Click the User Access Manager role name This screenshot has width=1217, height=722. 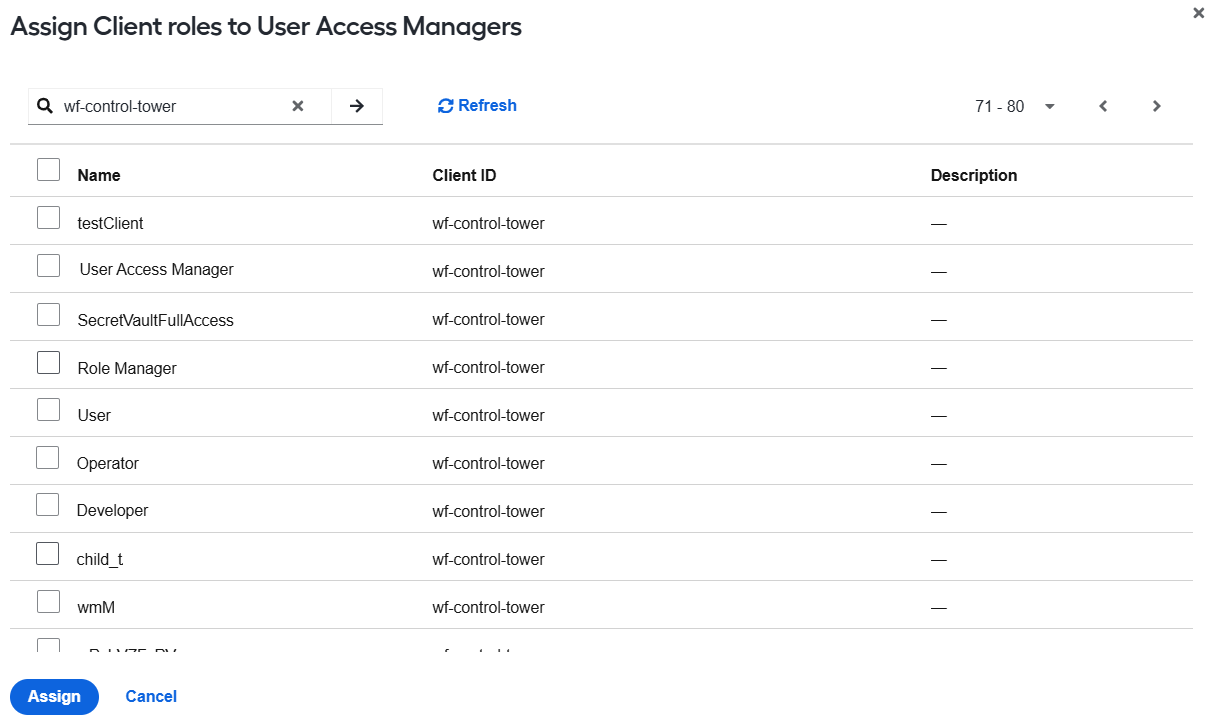[x=156, y=269]
